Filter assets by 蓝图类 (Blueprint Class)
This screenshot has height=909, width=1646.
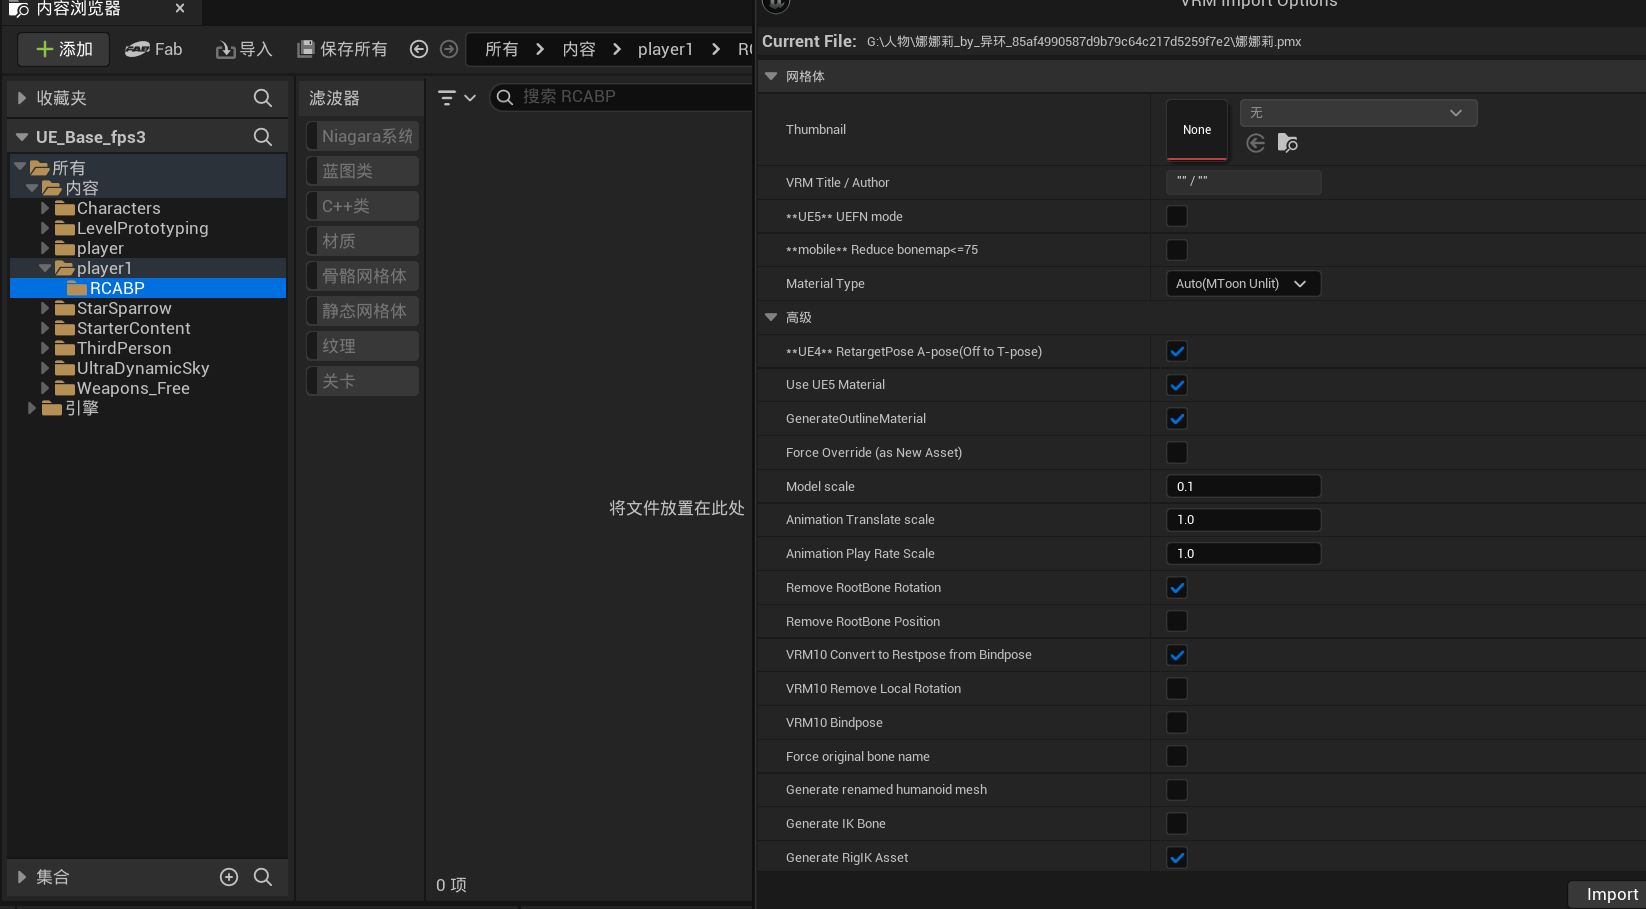361,170
